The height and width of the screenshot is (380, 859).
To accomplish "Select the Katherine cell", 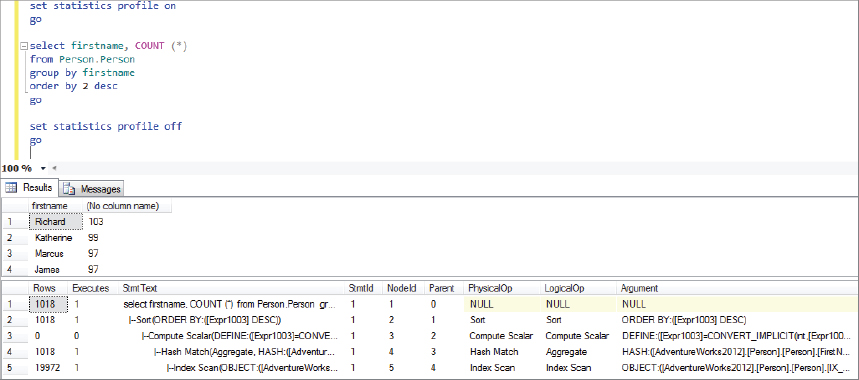I will 55,238.
